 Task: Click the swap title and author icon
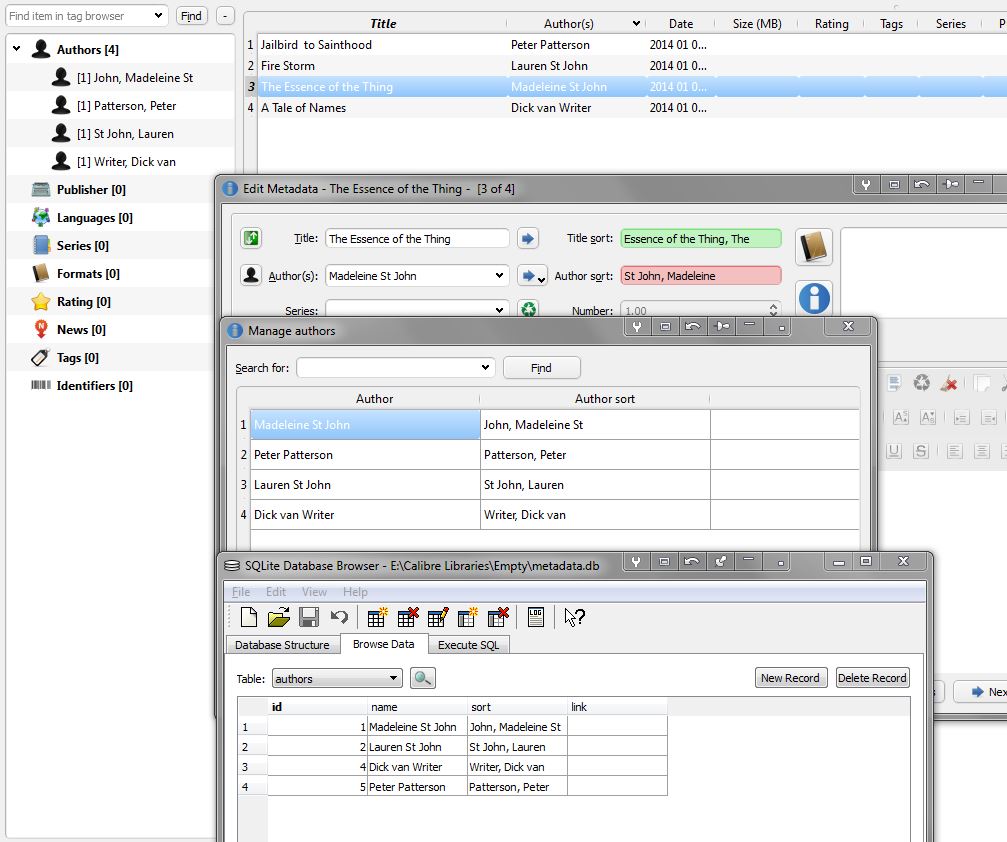tap(251, 238)
